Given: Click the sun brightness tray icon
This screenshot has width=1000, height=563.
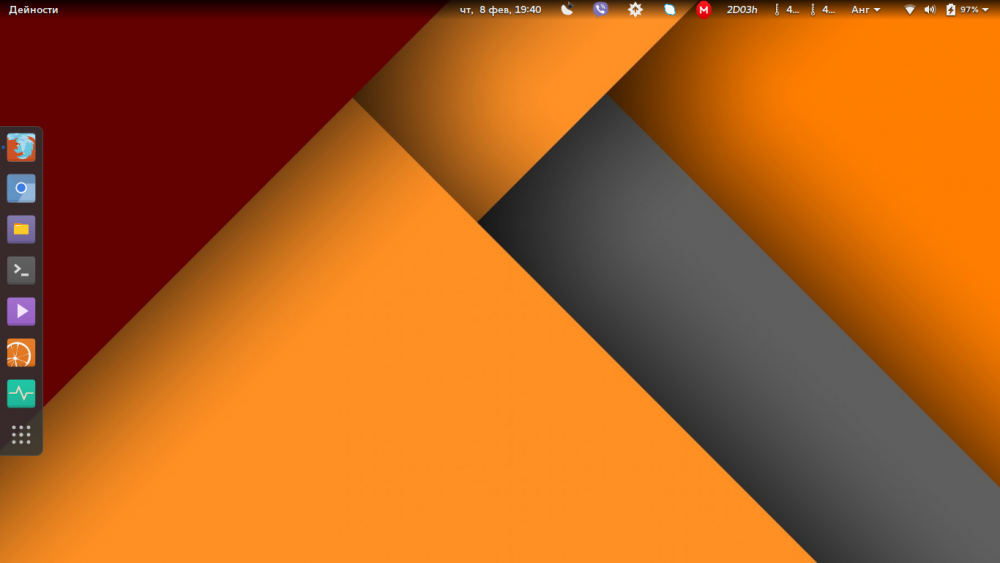Looking at the screenshot, I should (635, 10).
